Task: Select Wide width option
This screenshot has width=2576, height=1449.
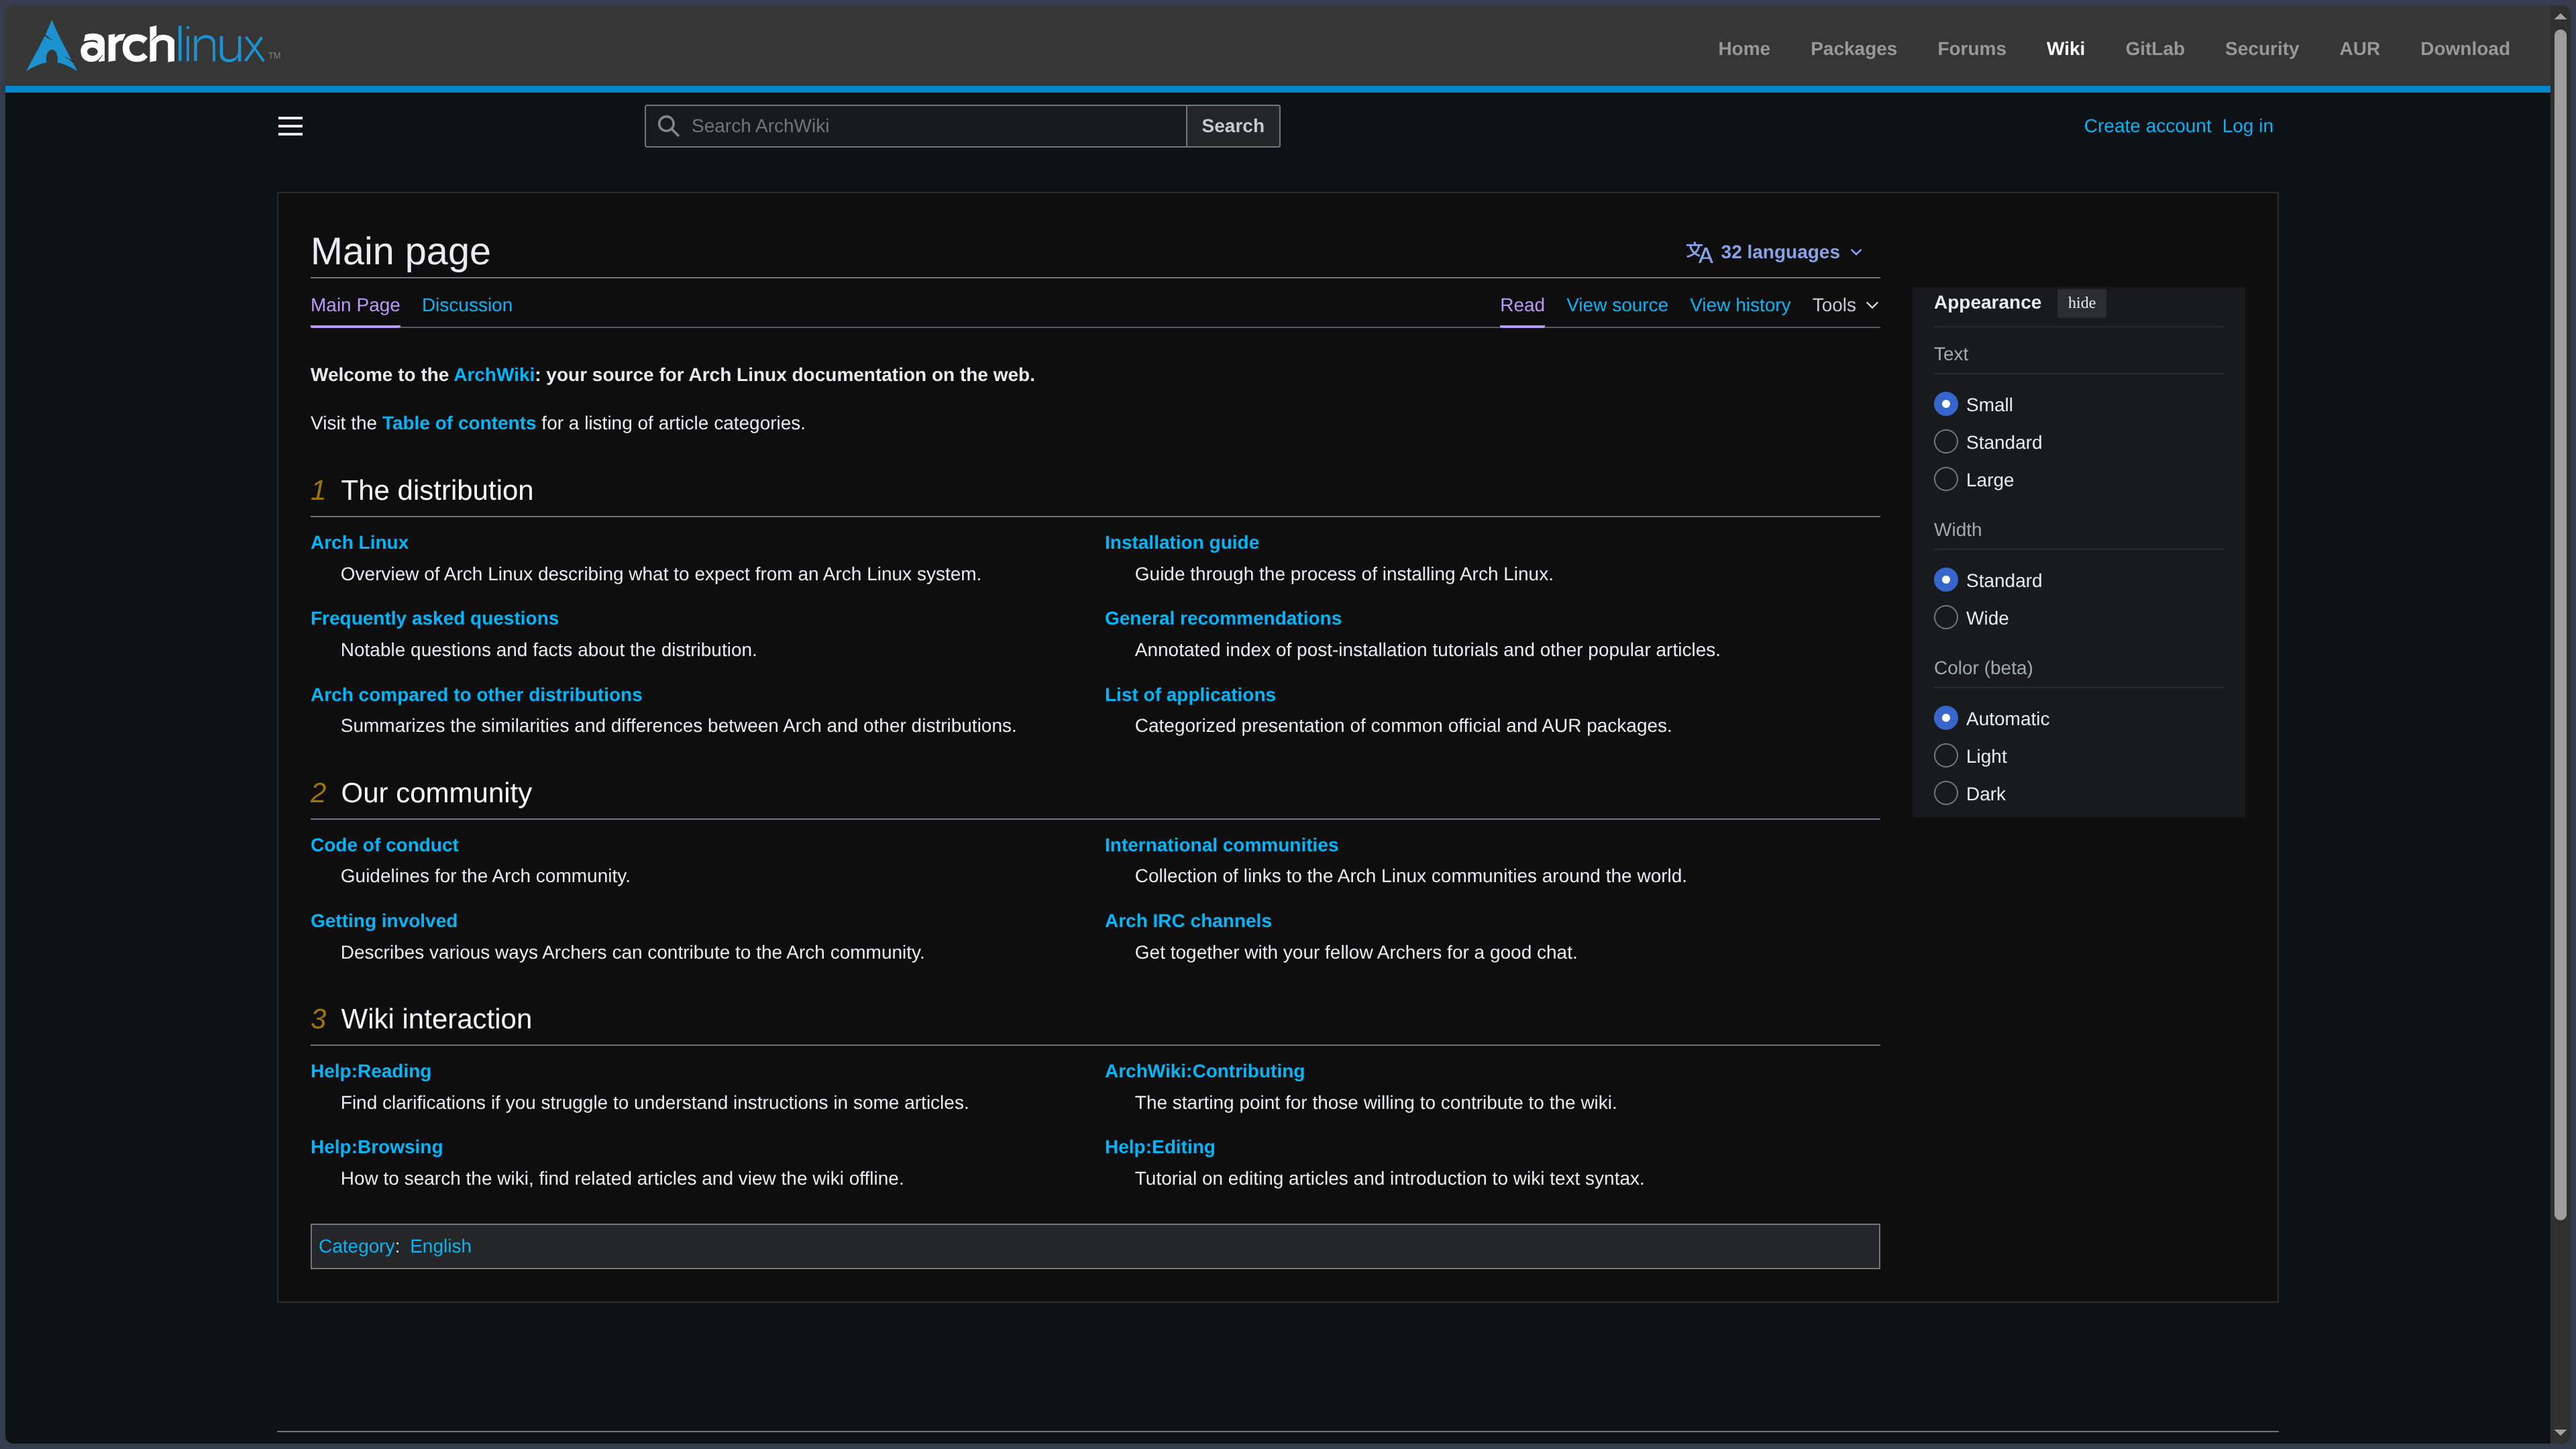Action: tap(1945, 618)
